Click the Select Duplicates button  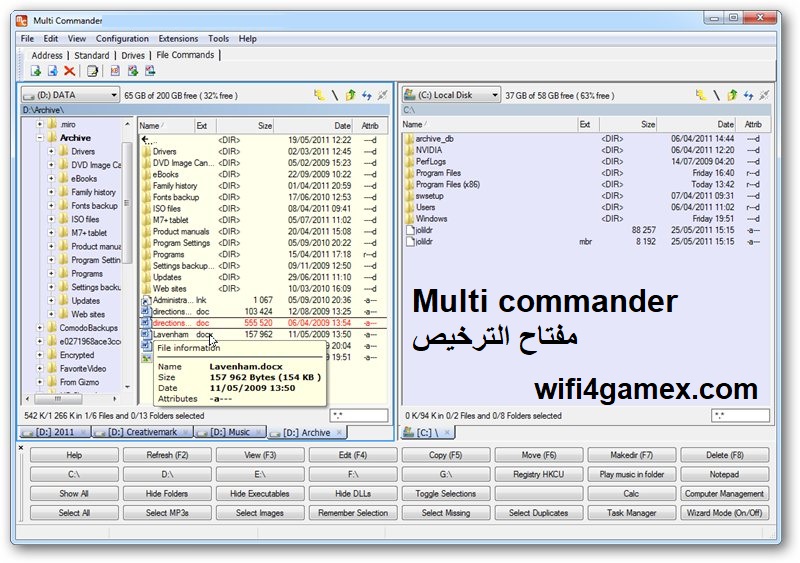[539, 513]
